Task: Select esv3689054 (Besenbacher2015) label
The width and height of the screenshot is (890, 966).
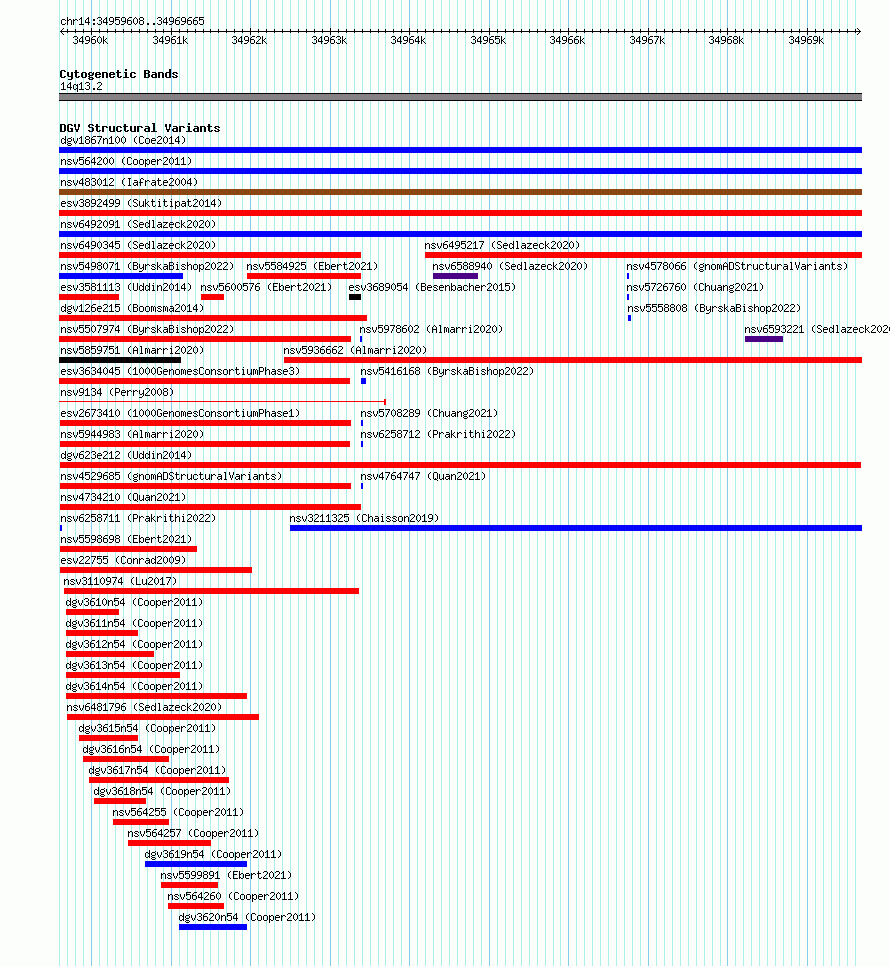Action: point(432,287)
